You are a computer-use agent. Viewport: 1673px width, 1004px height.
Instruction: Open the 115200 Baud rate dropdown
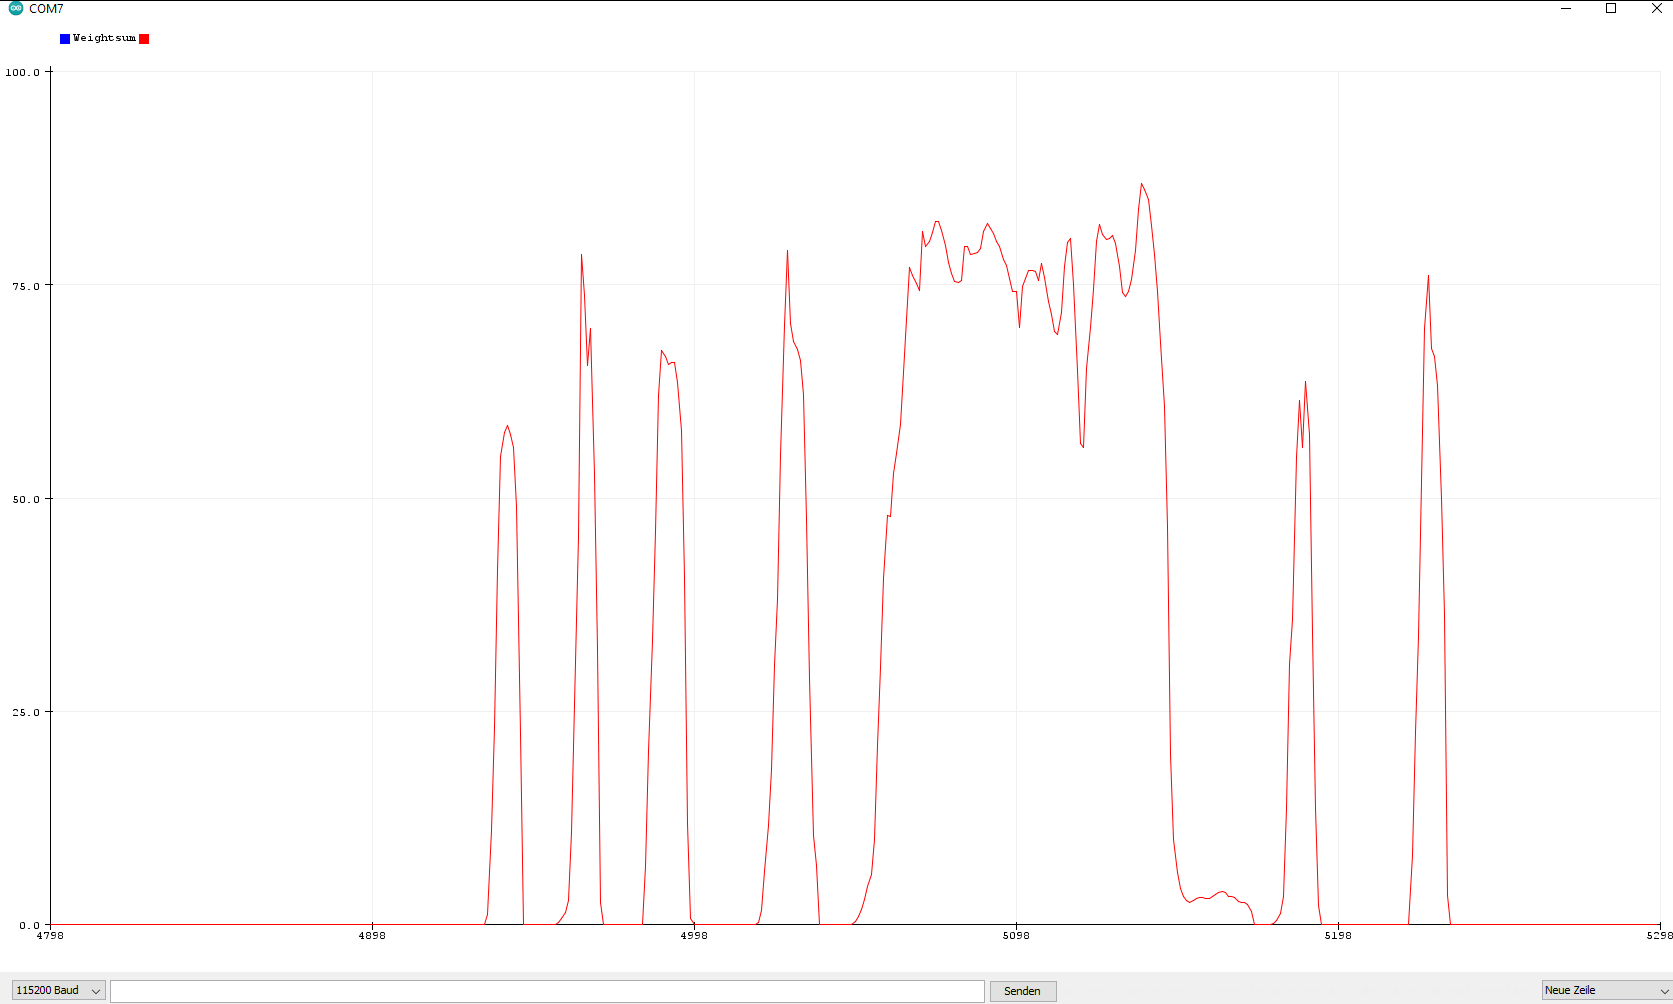click(x=58, y=990)
